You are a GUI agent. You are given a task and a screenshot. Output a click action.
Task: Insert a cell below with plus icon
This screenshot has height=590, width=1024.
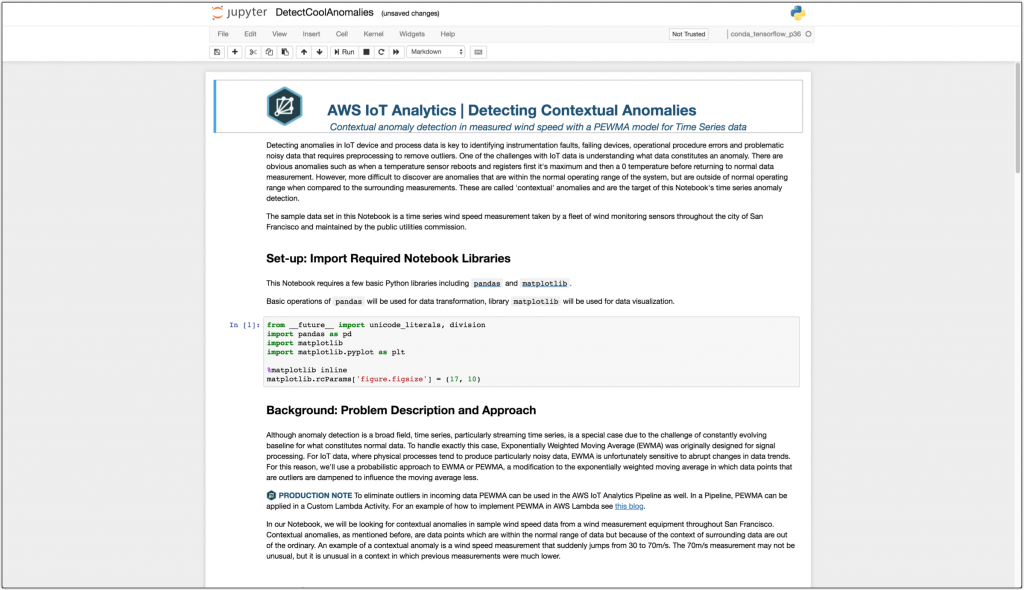234,52
